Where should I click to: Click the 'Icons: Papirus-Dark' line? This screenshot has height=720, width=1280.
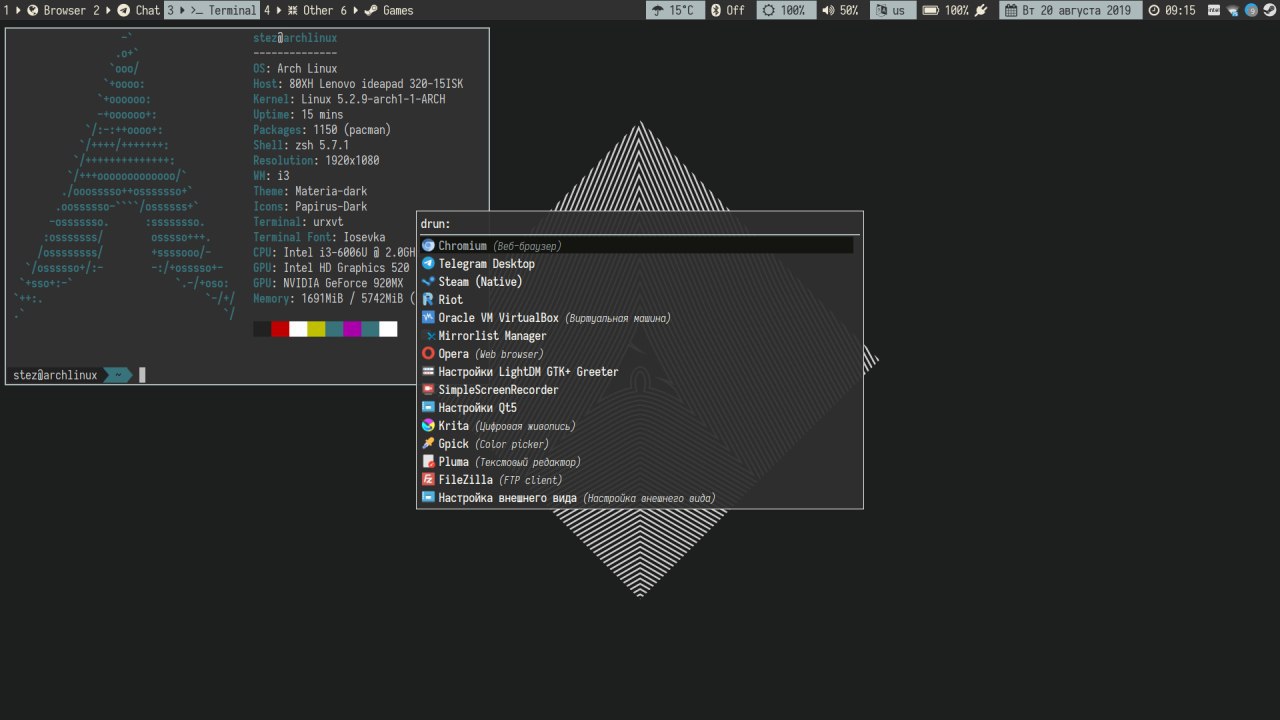(x=310, y=207)
